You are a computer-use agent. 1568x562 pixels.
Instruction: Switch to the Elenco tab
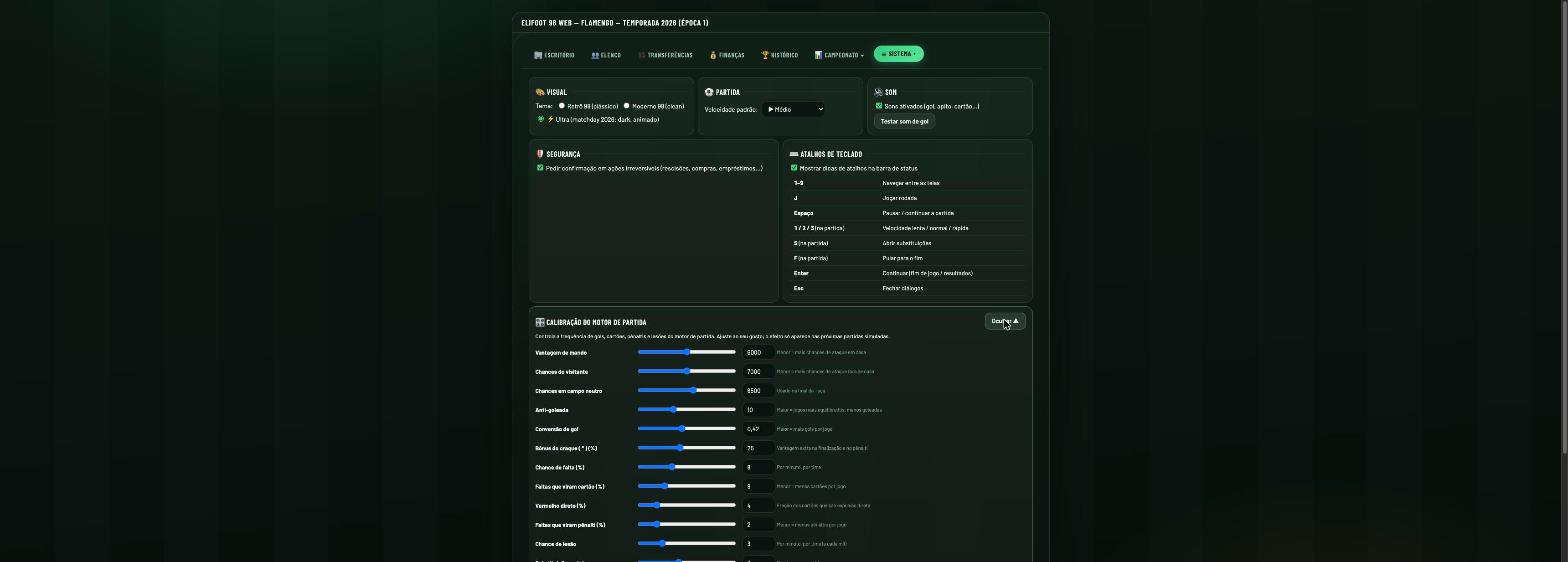(606, 55)
